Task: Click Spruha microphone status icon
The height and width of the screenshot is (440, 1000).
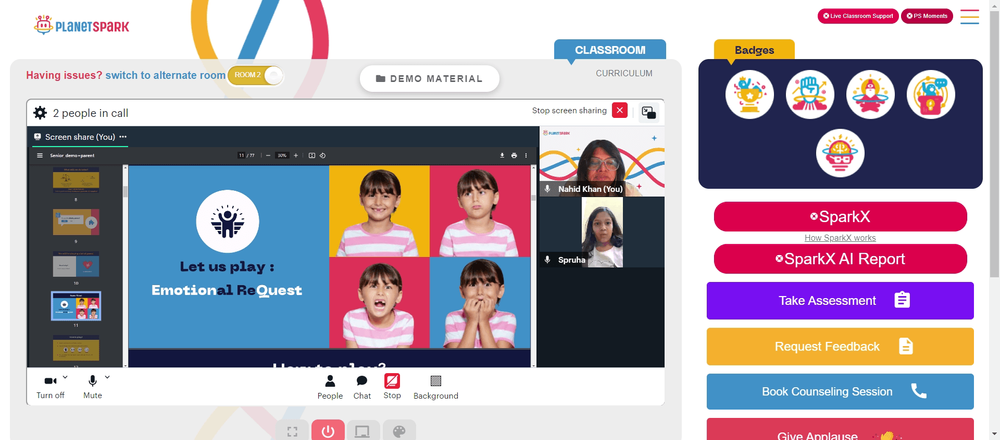Action: tap(547, 260)
